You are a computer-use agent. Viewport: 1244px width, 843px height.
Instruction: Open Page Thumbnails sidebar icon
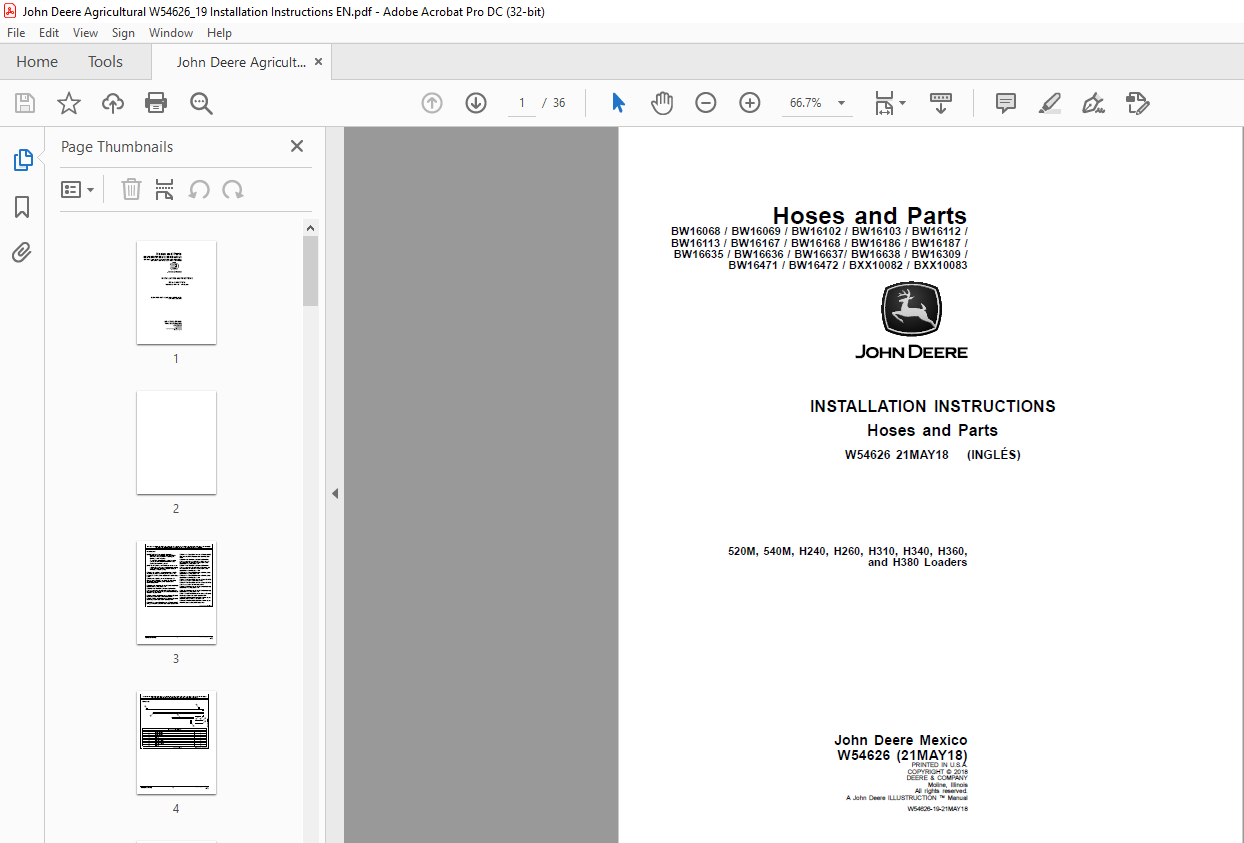pos(22,160)
